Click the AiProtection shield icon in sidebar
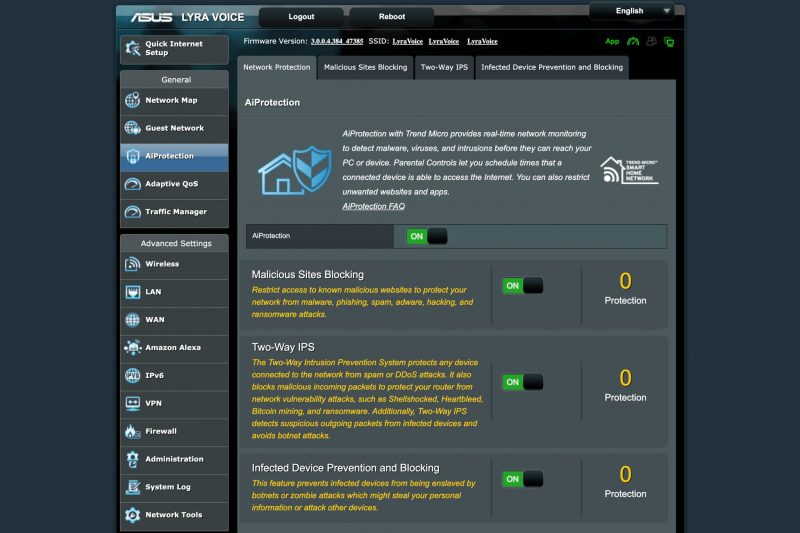 point(133,156)
